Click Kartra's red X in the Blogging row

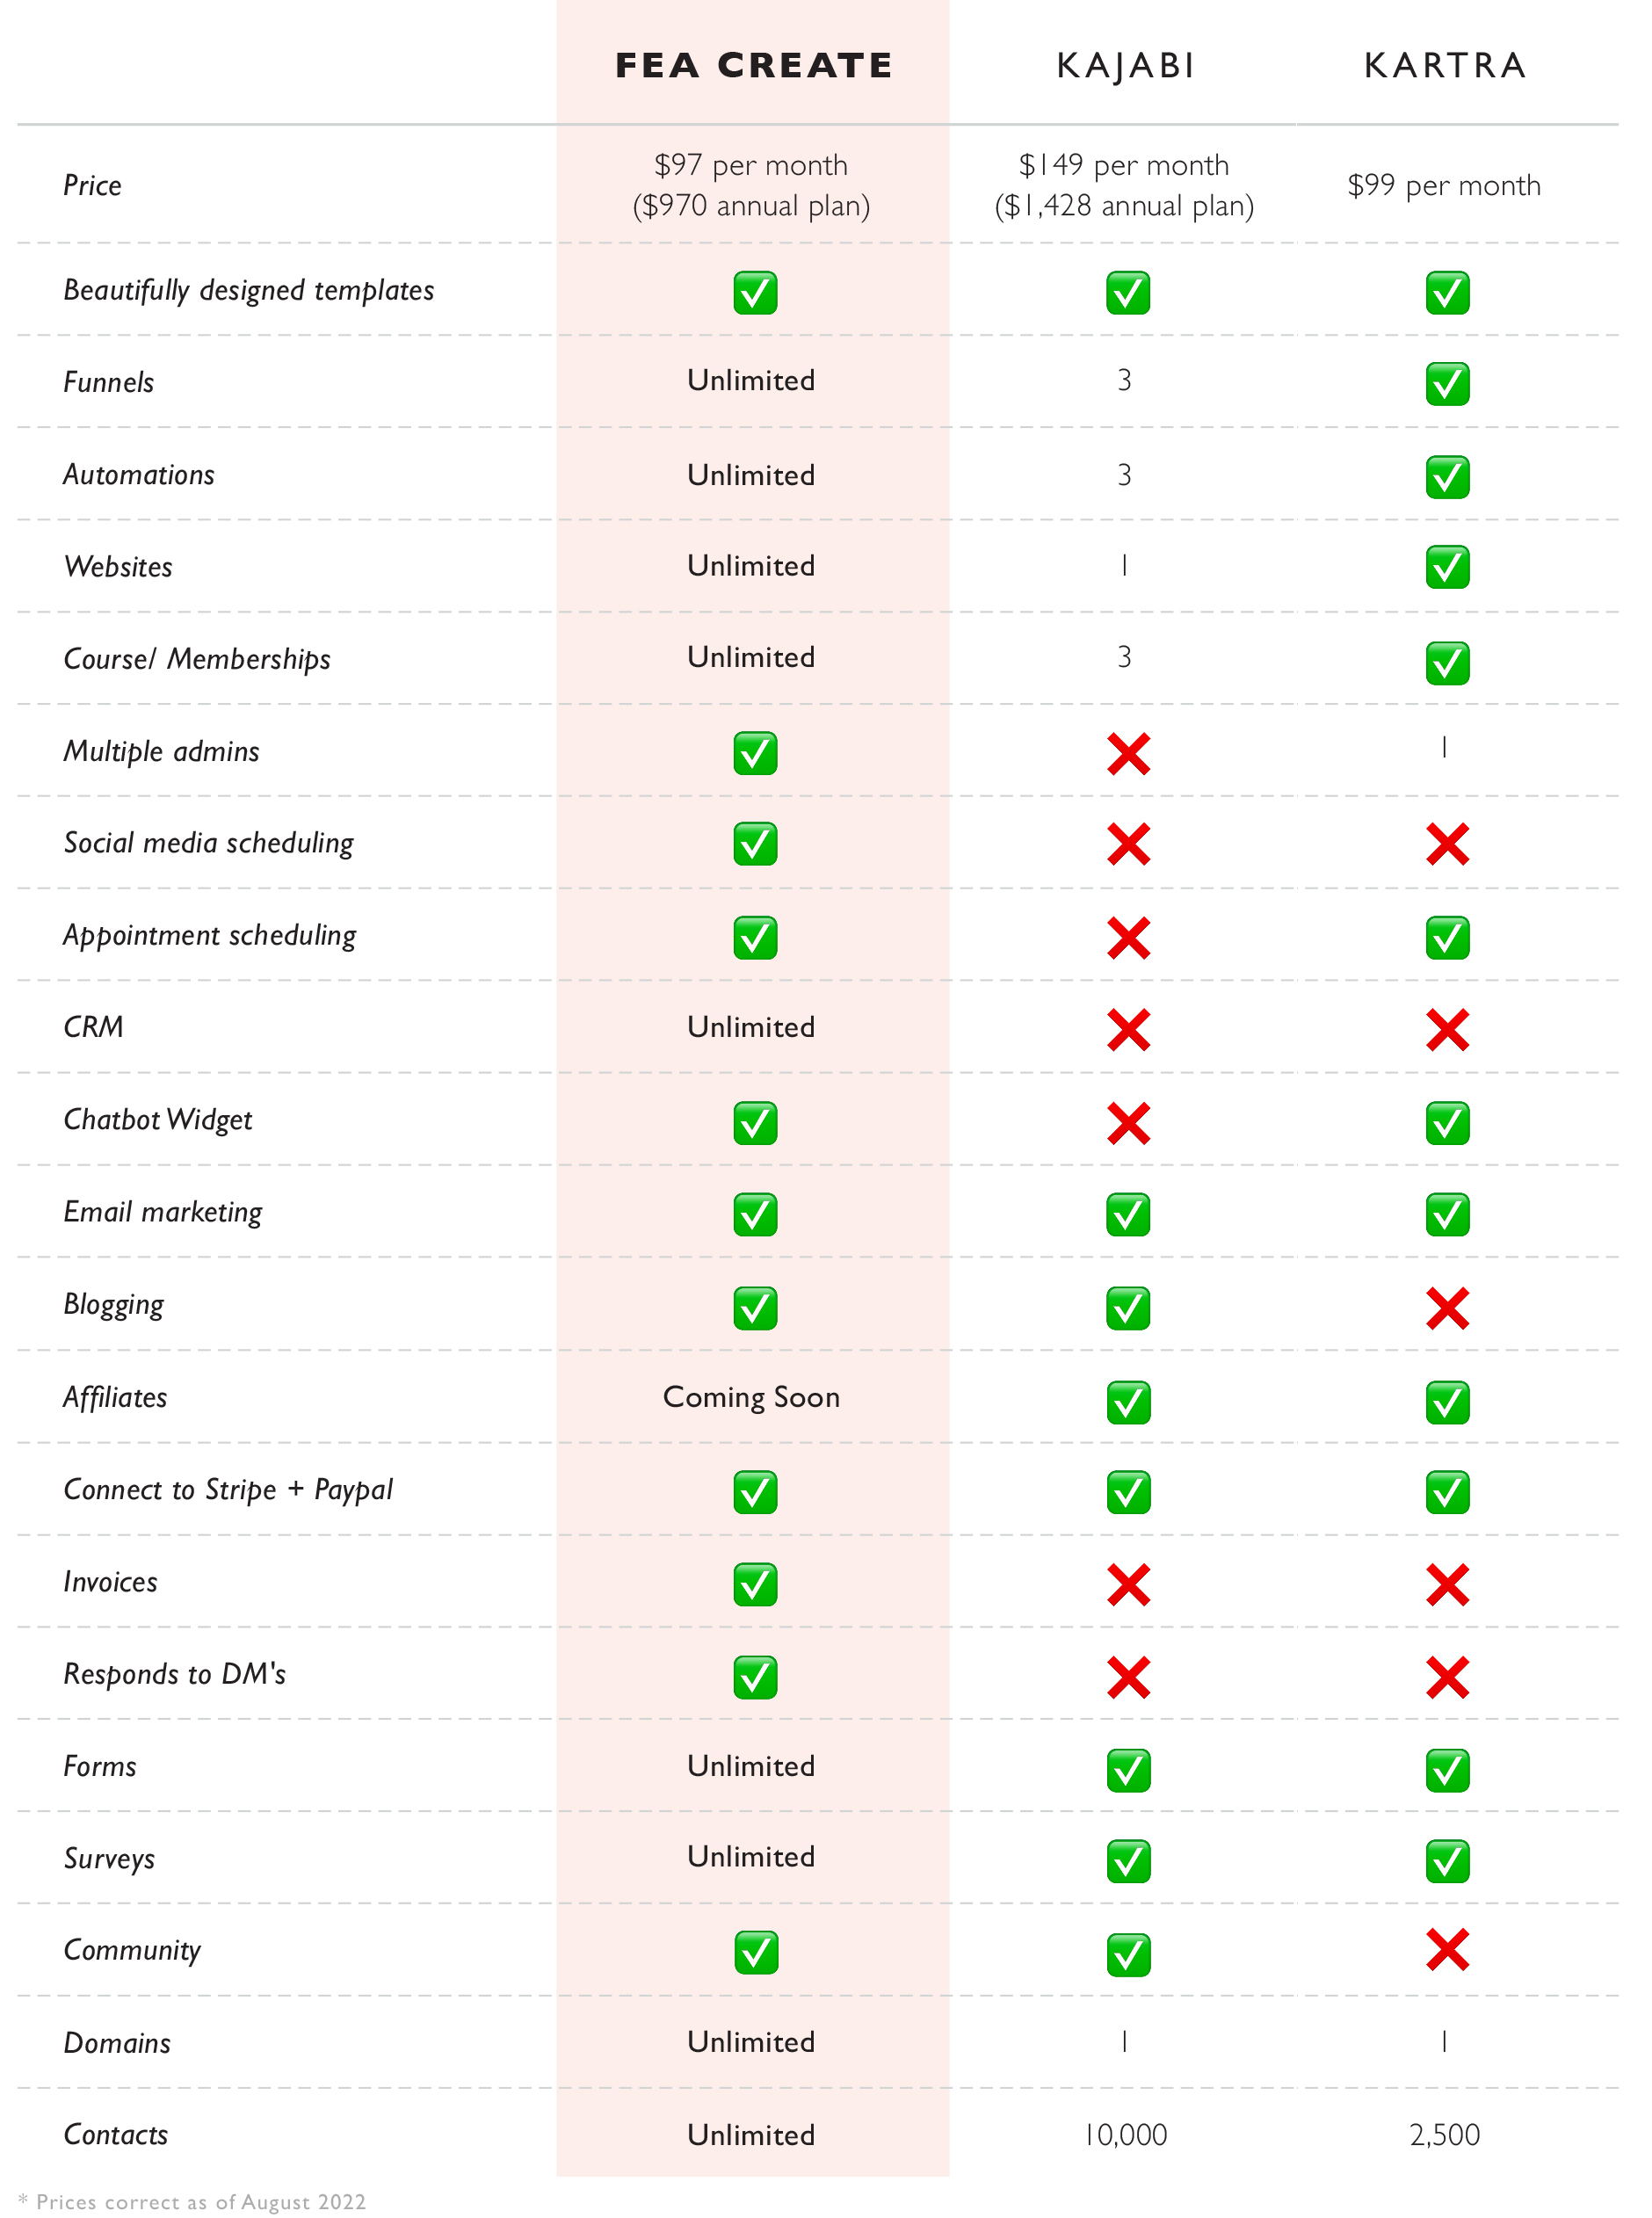(1447, 1308)
